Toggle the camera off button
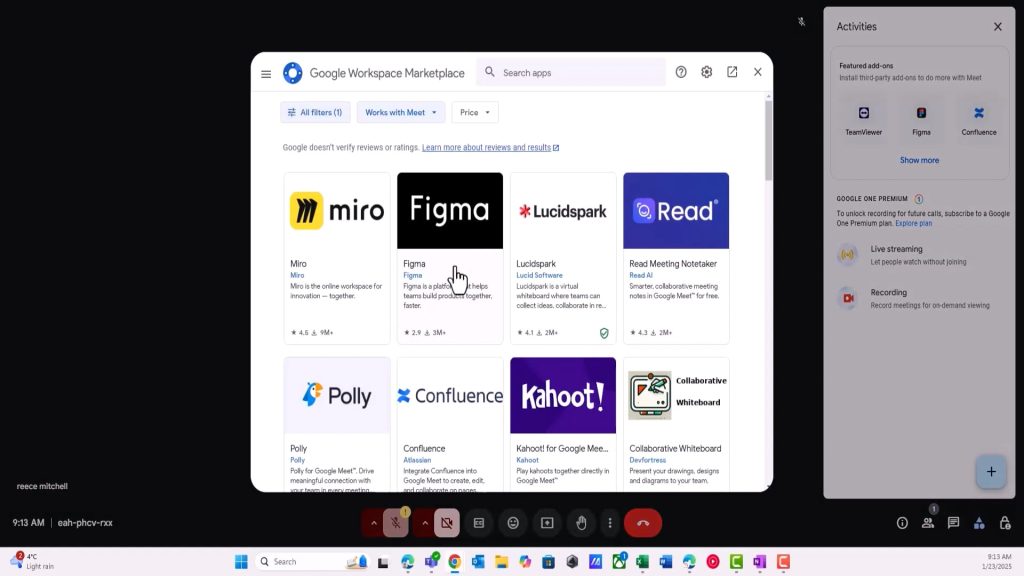Screen dimensions: 1024x576 point(447,523)
